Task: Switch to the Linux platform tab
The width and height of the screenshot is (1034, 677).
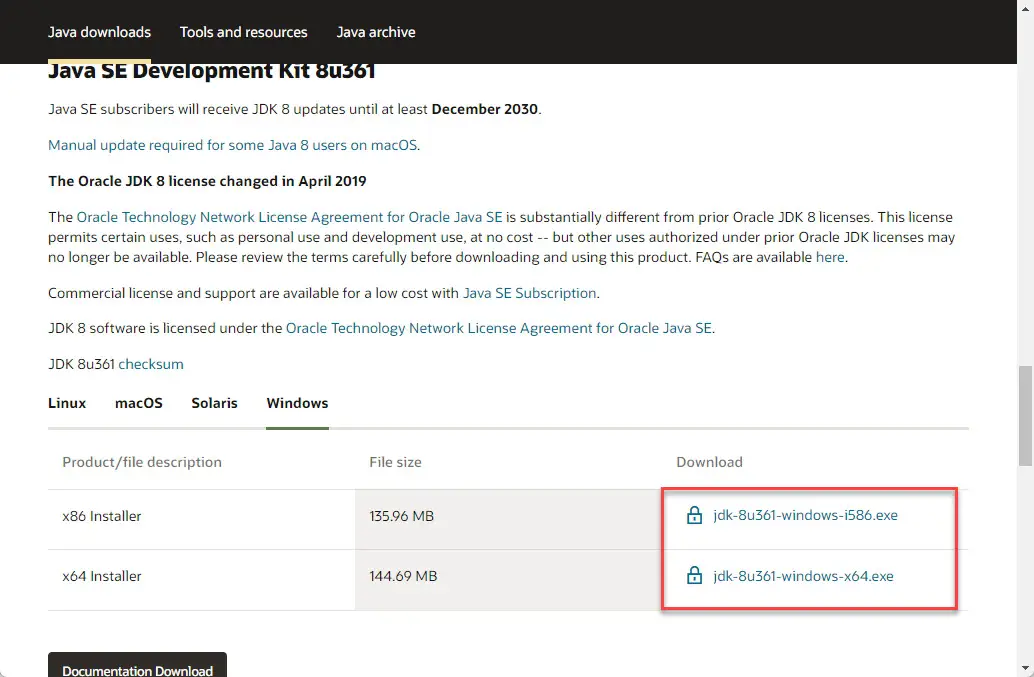Action: point(67,403)
